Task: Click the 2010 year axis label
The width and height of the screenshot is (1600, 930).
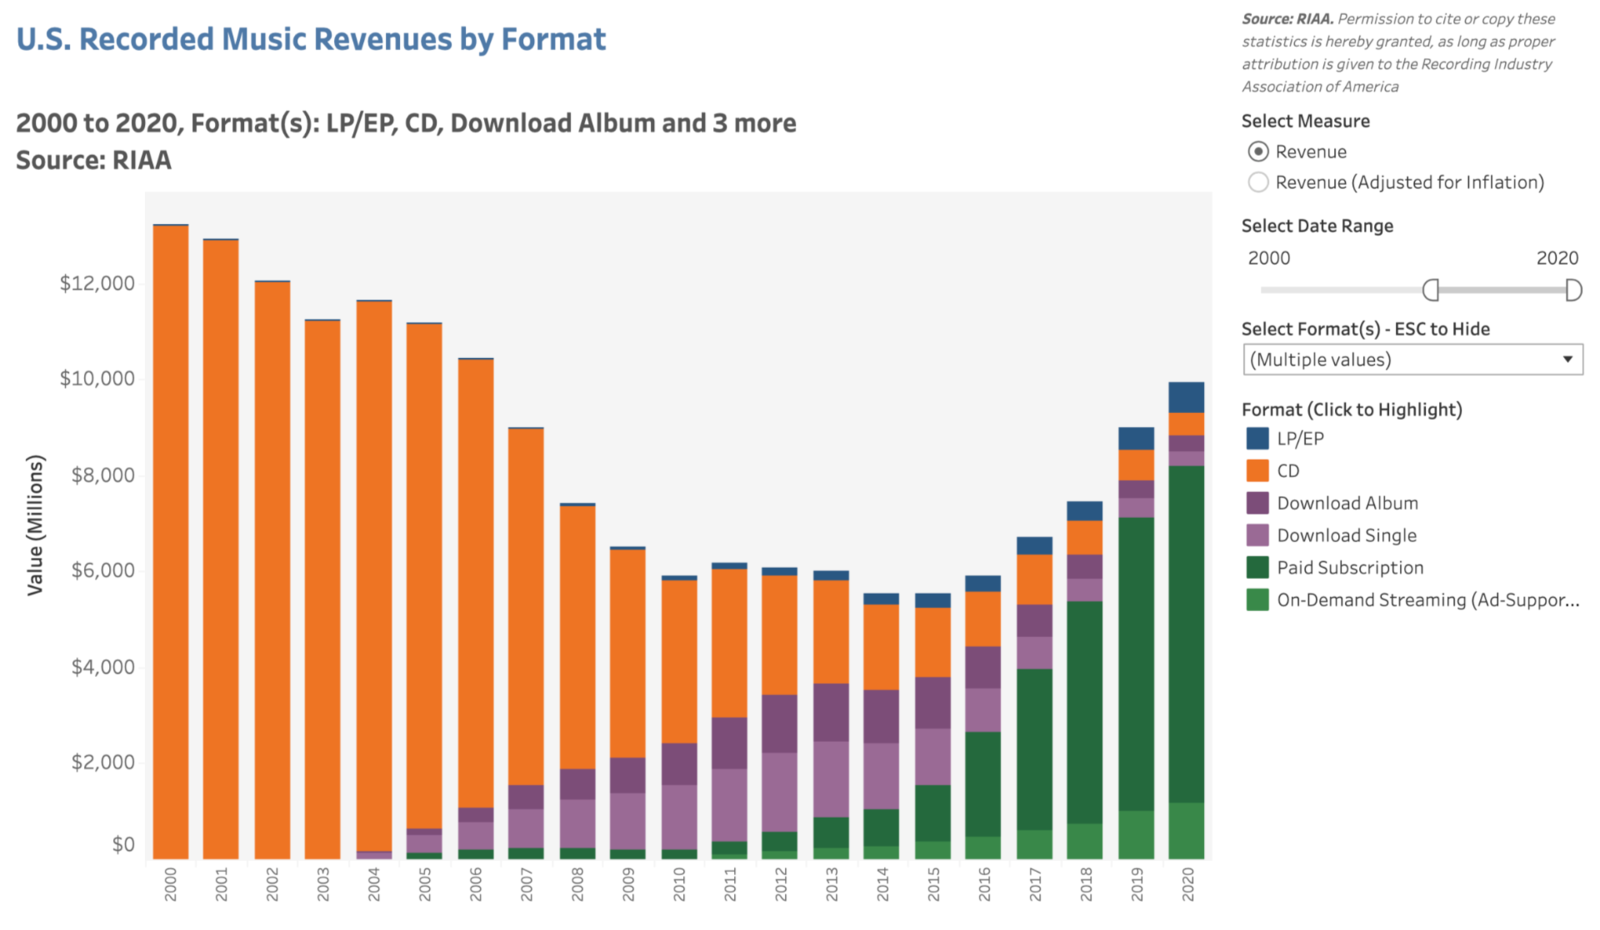Action: pos(679,885)
